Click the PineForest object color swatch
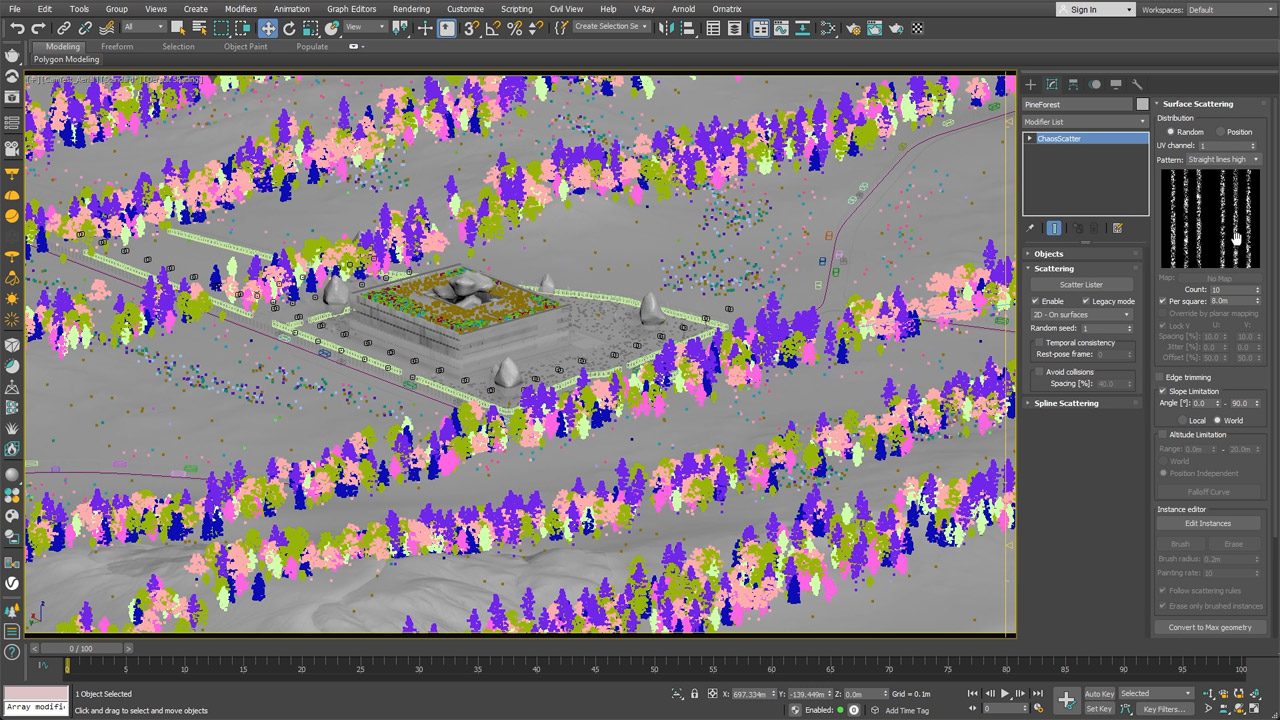The image size is (1280, 720). [1142, 104]
